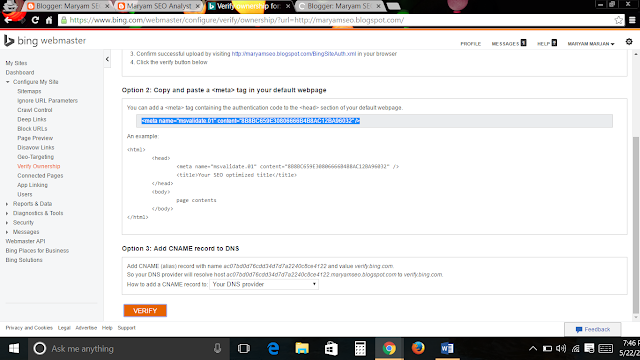Open the BingSiteAuth.xml link
Viewport: 640px width, 360px height.
(x=294, y=54)
